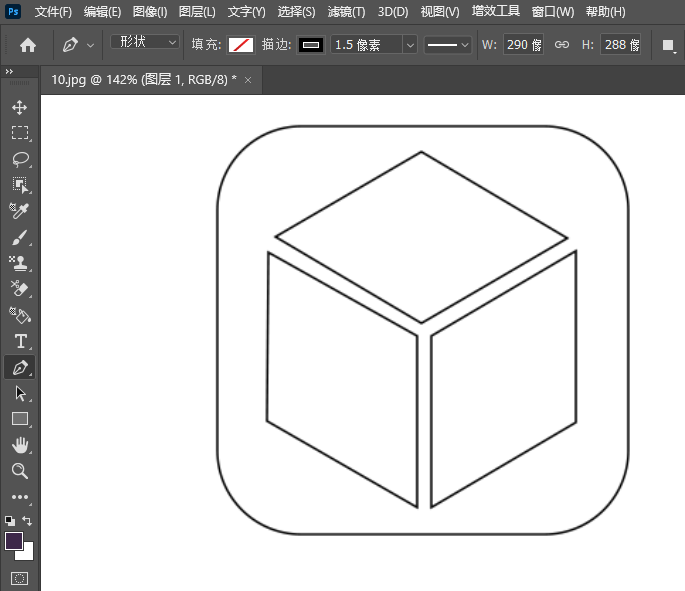Select the Rectangular Marquee tool
The height and width of the screenshot is (591, 685).
coord(20,133)
